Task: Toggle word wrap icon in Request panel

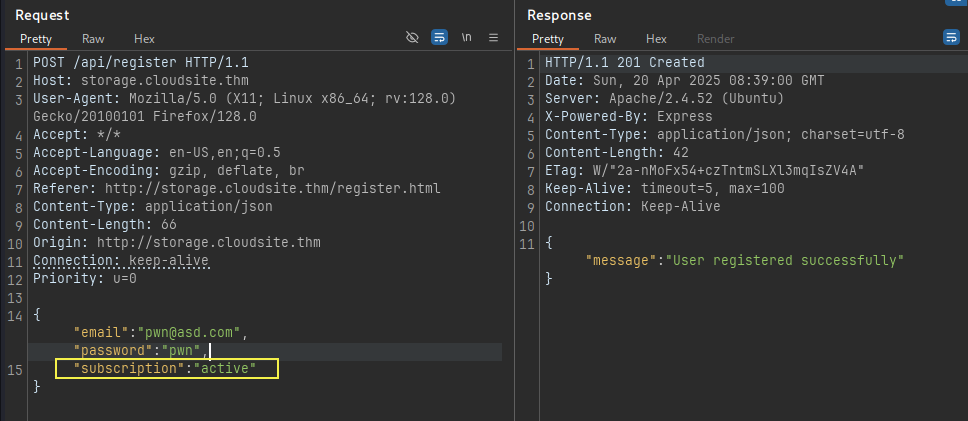Action: [439, 38]
